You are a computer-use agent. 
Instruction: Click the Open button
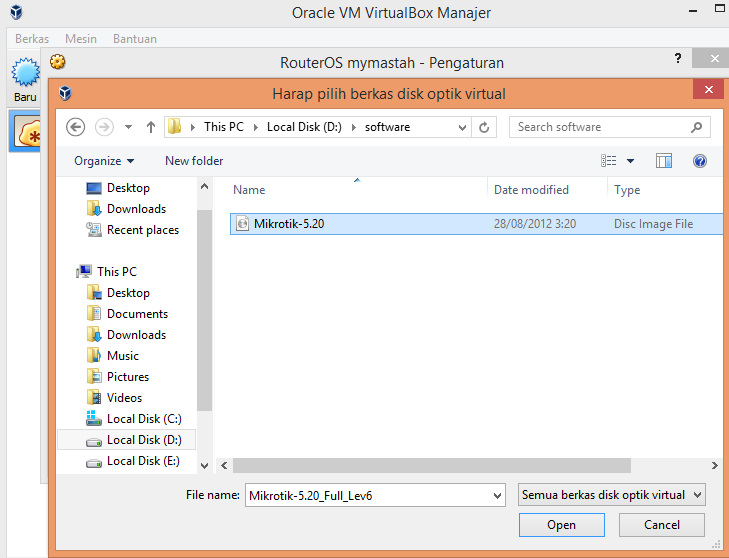point(562,525)
